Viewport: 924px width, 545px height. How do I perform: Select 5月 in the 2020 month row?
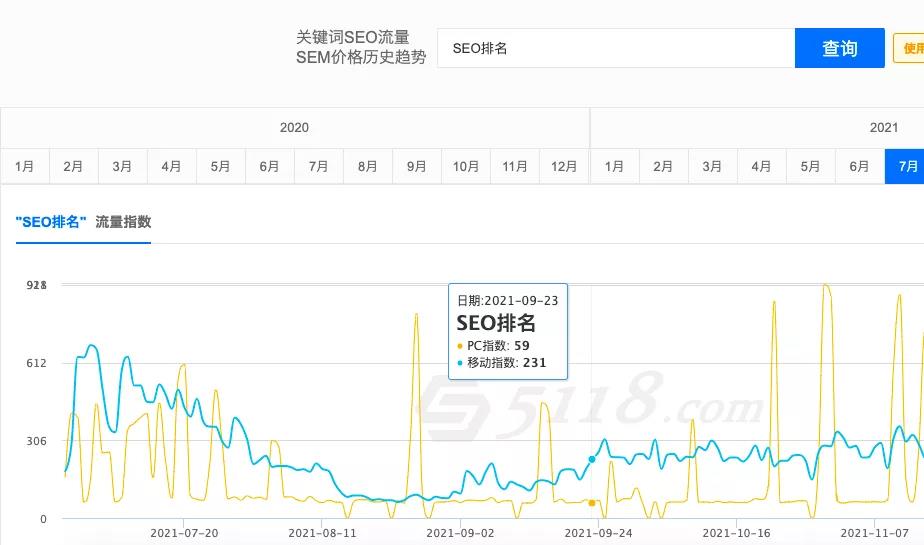[221, 166]
